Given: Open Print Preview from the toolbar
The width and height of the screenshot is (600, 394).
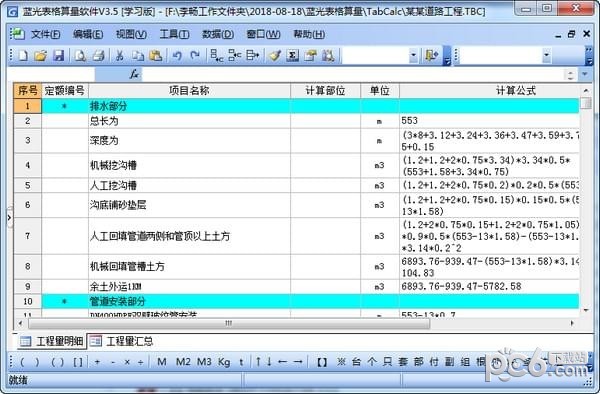Looking at the screenshot, I should pyautogui.click(x=80, y=56).
